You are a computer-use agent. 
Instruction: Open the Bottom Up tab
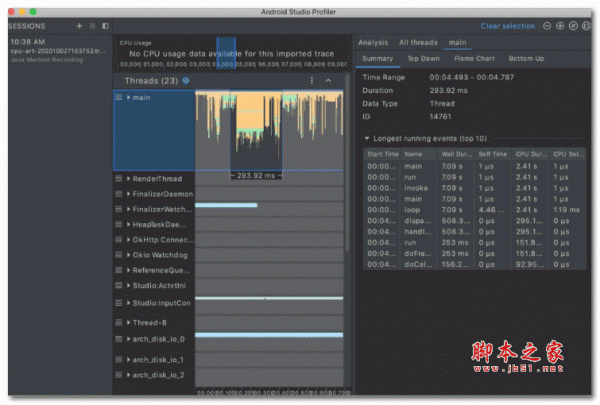(x=526, y=59)
